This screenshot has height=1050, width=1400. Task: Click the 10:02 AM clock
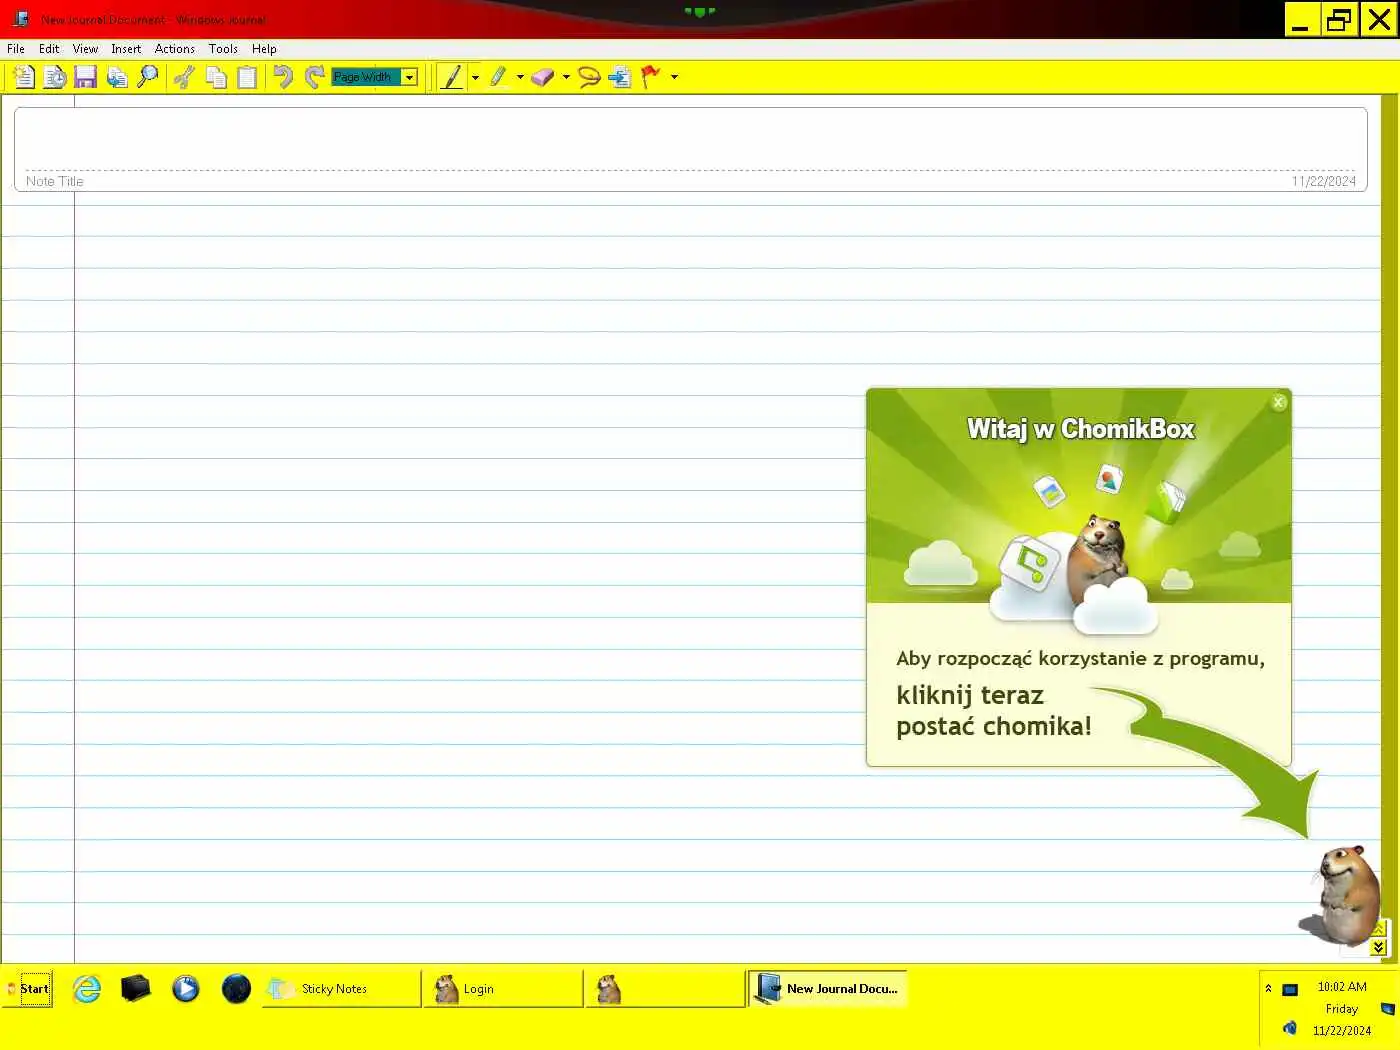[x=1342, y=987]
